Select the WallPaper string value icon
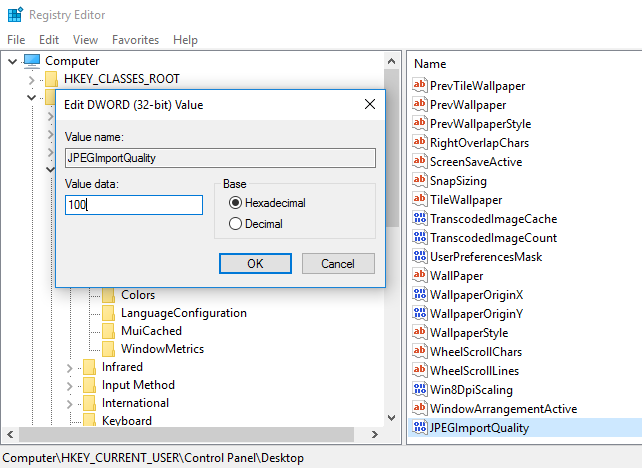642x468 pixels. pos(420,275)
